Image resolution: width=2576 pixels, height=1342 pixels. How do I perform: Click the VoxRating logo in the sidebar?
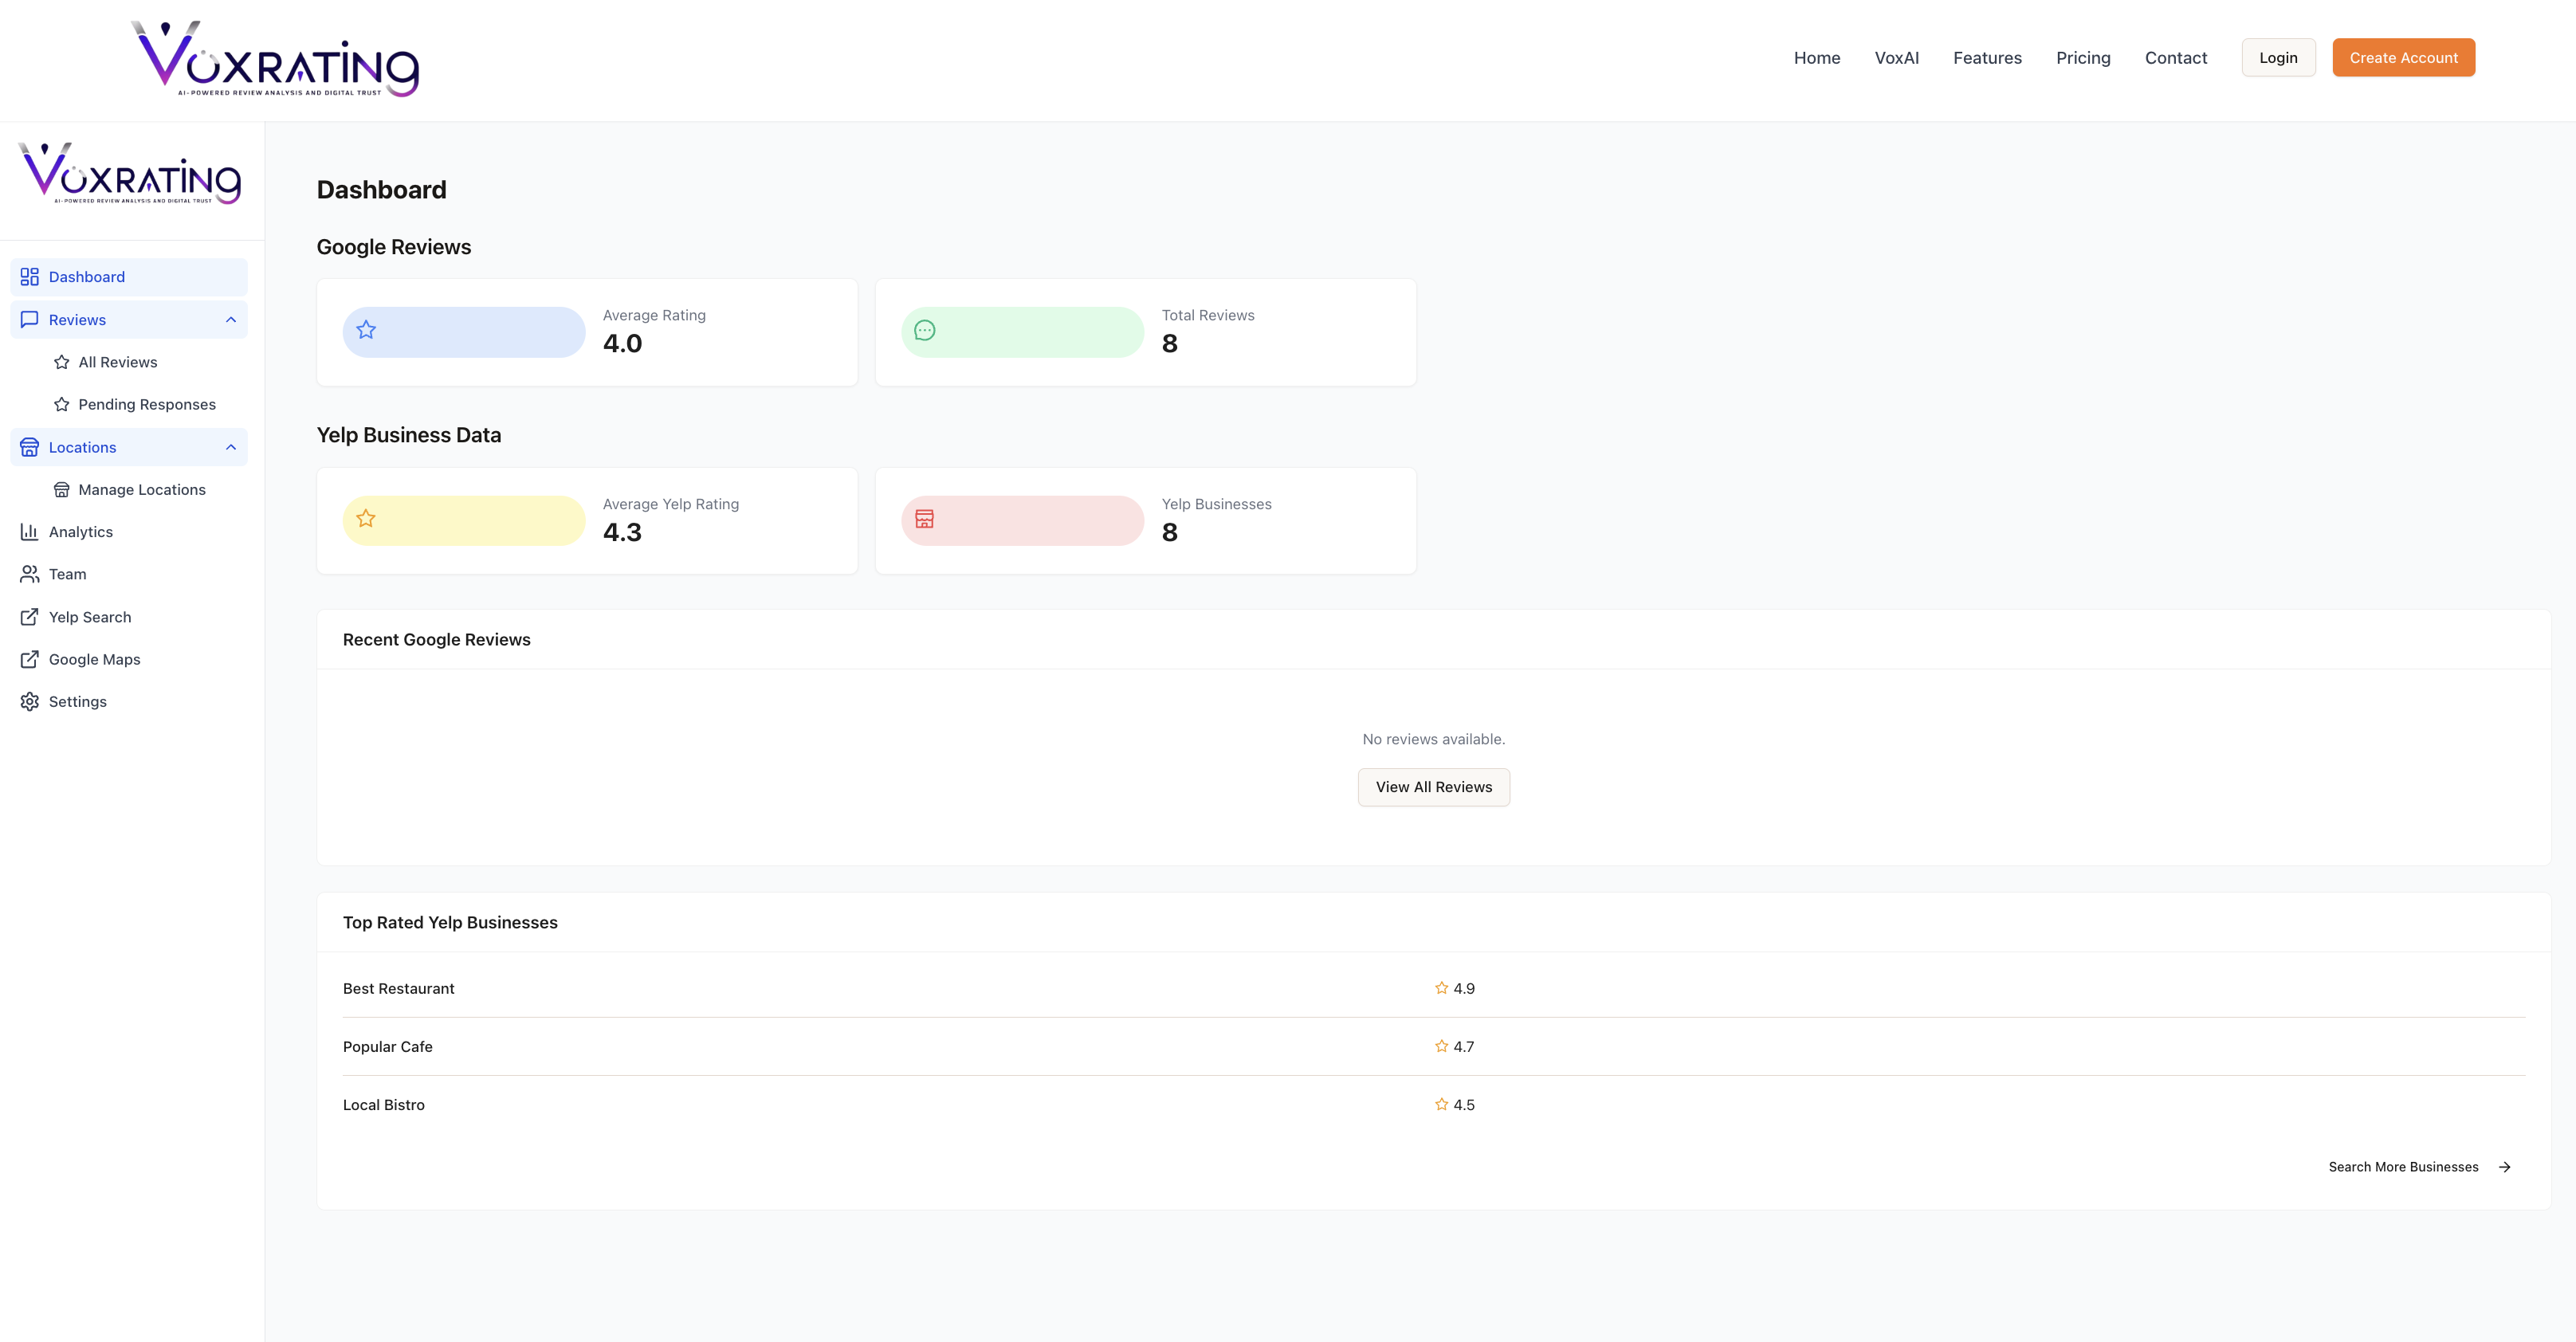[x=130, y=174]
